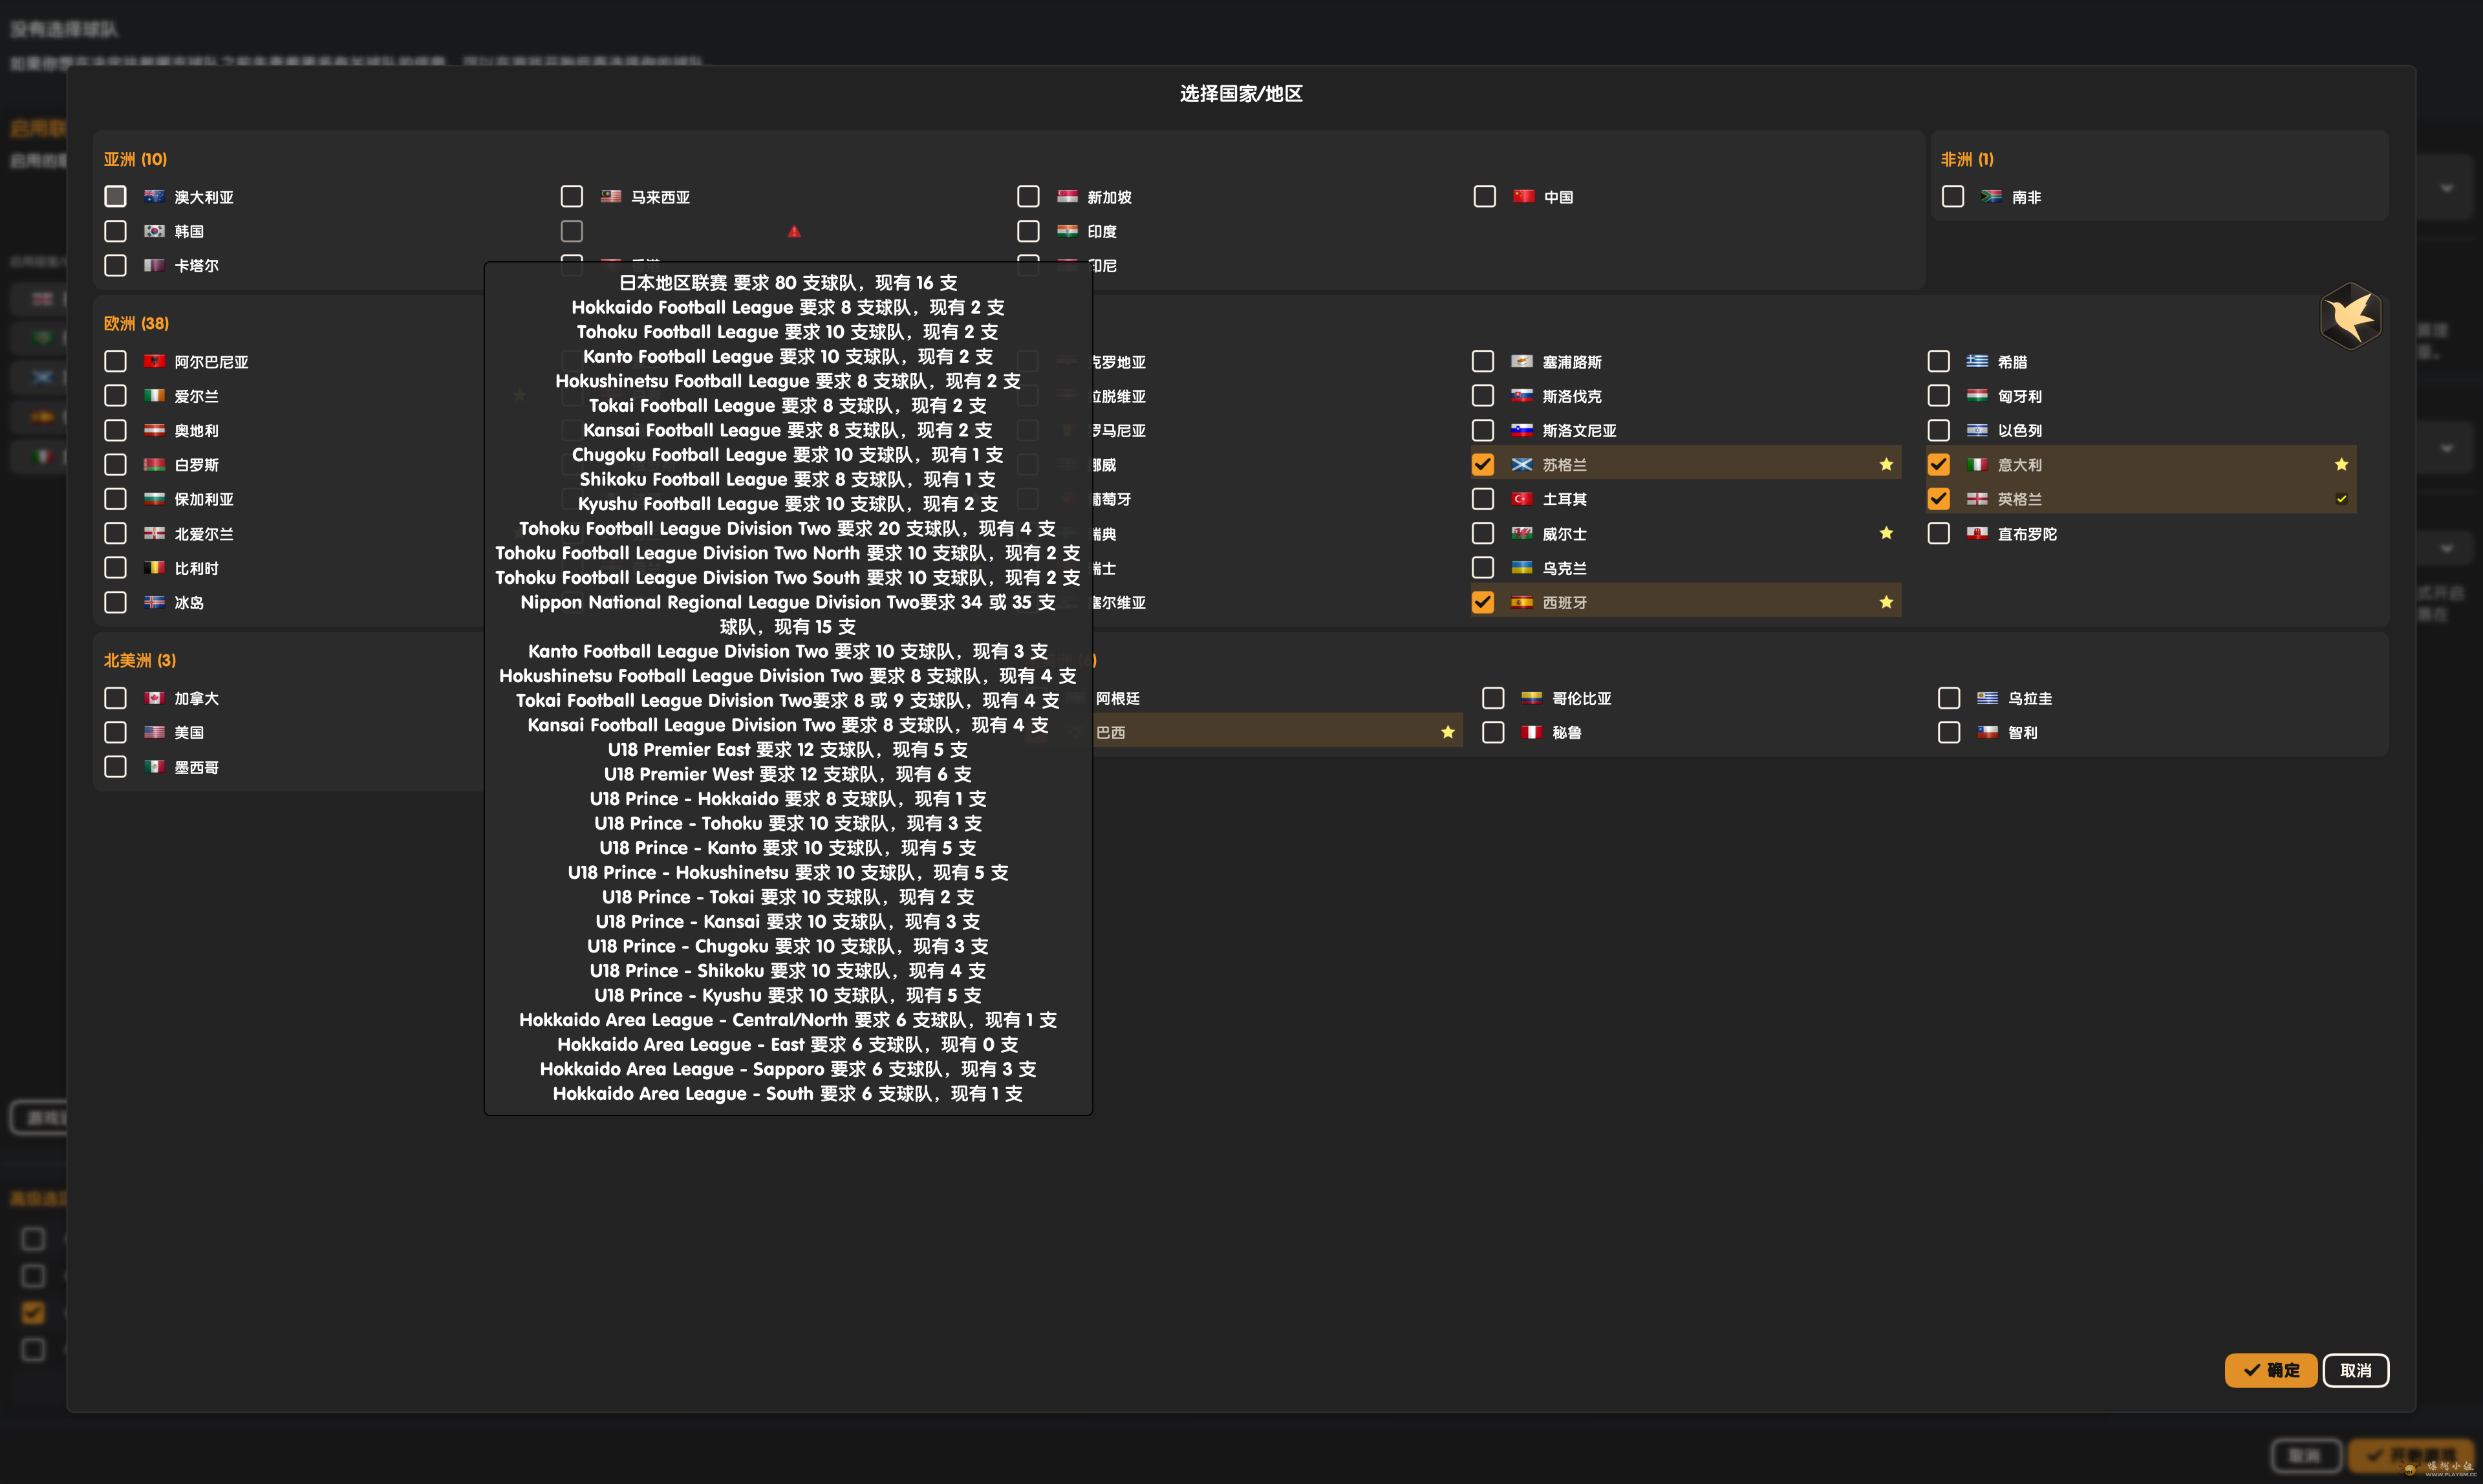
Task: Click the star icon next to 西班牙
Action: coord(1885,602)
